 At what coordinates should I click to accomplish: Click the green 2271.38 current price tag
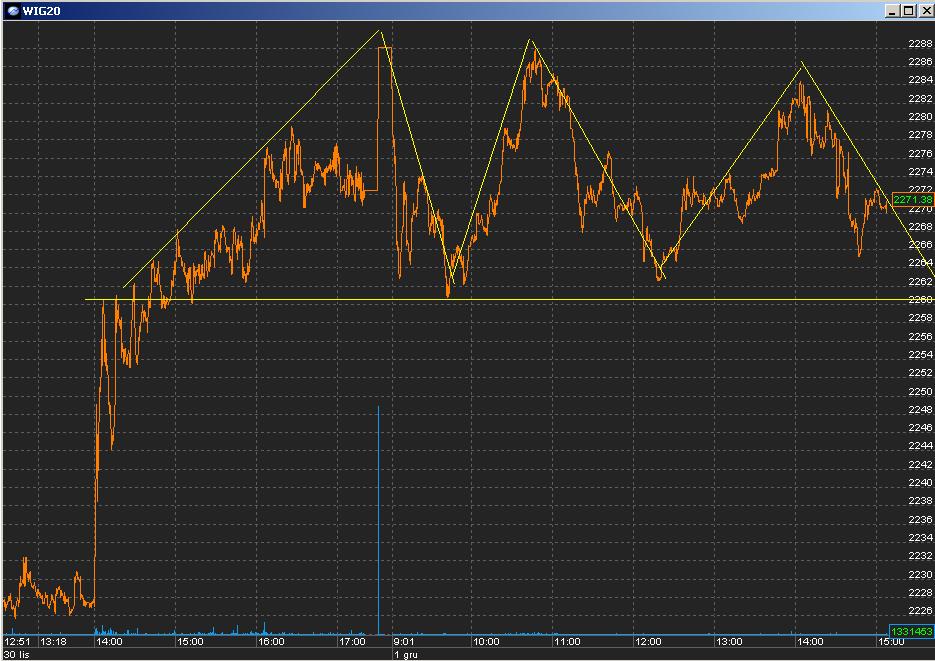(912, 200)
